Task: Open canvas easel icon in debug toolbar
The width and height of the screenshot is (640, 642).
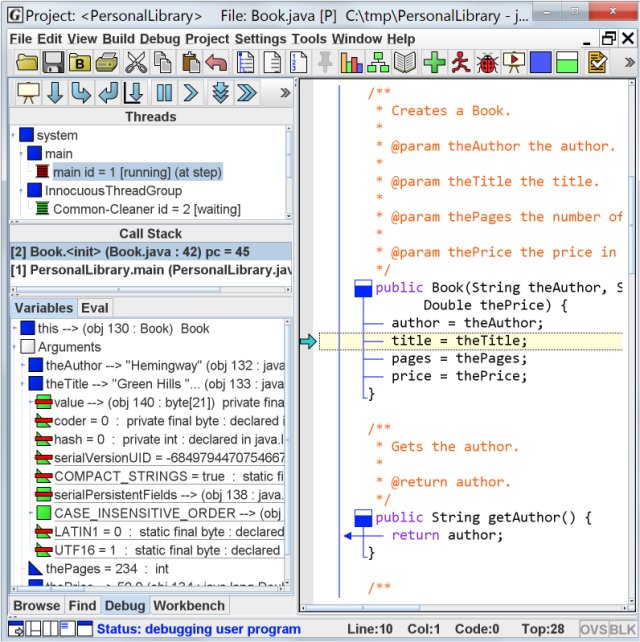Action: point(28,93)
